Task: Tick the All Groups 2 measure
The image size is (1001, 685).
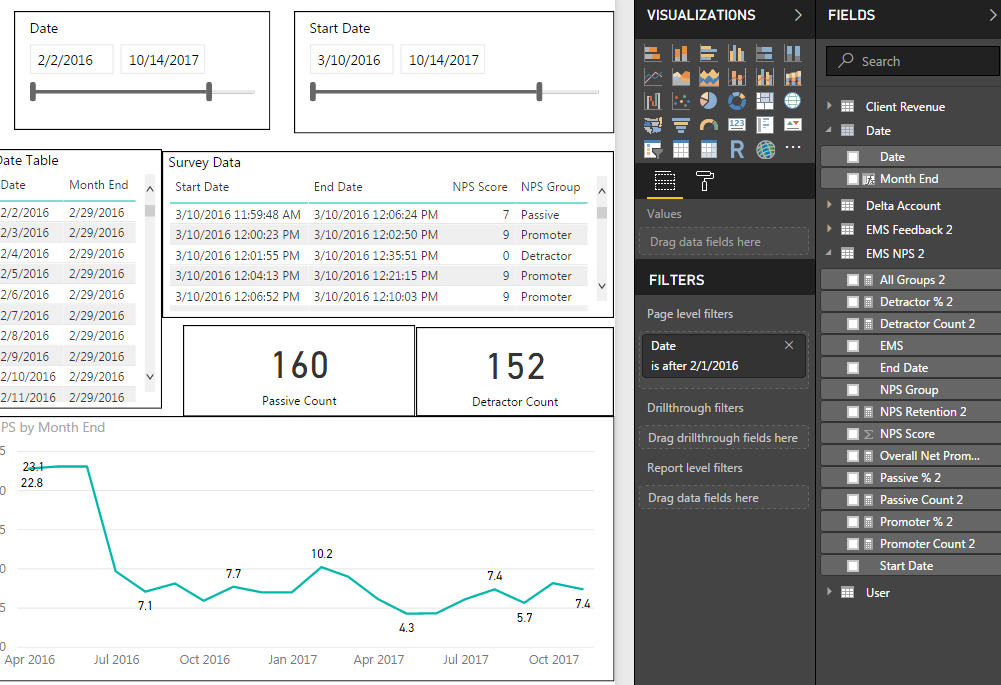Action: tap(853, 280)
